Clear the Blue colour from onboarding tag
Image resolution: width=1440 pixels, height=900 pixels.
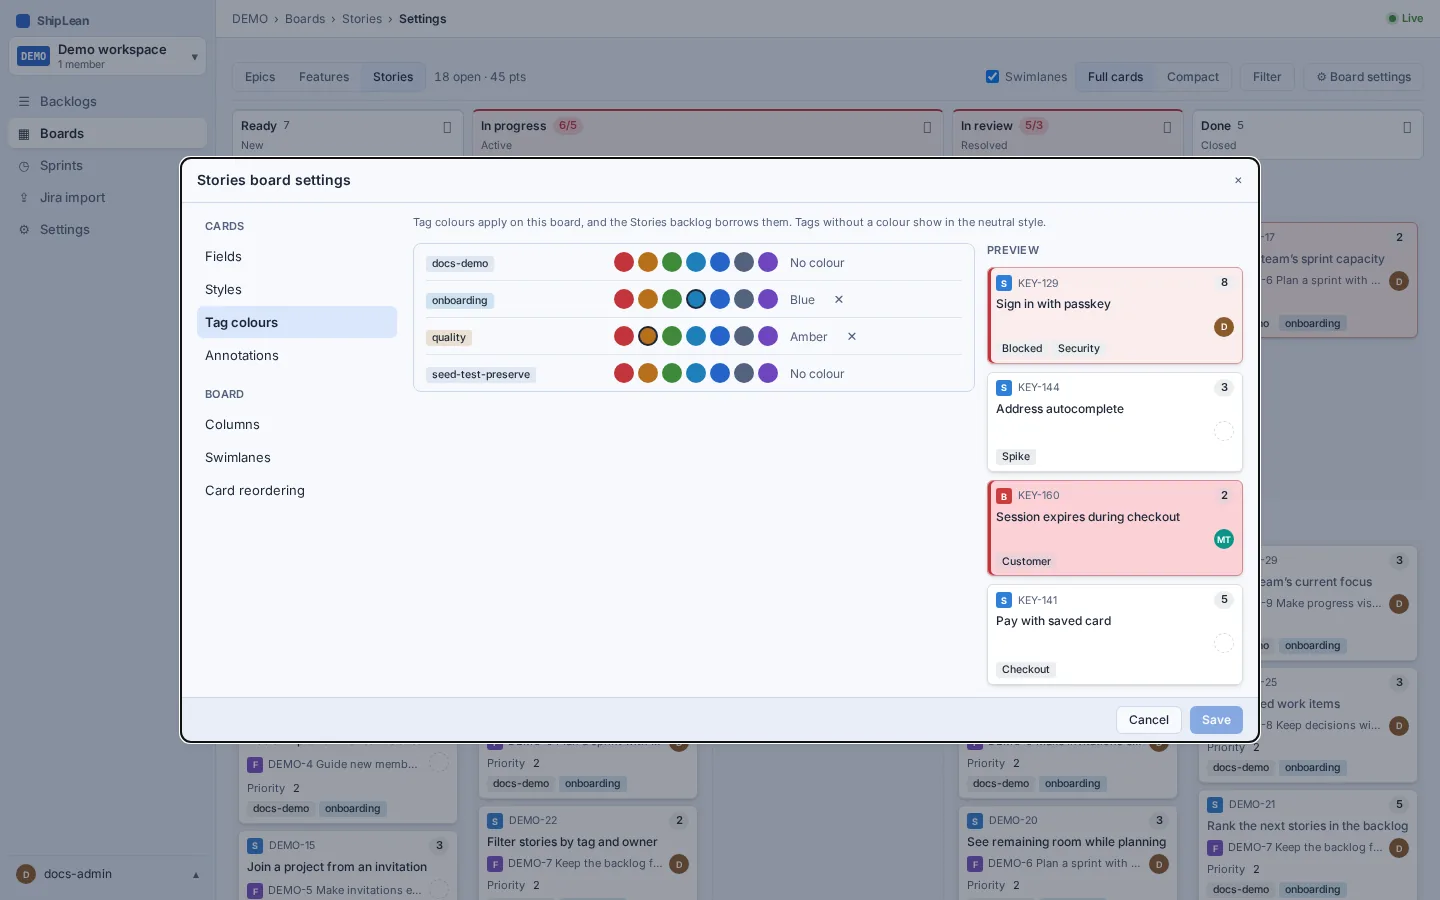point(839,300)
